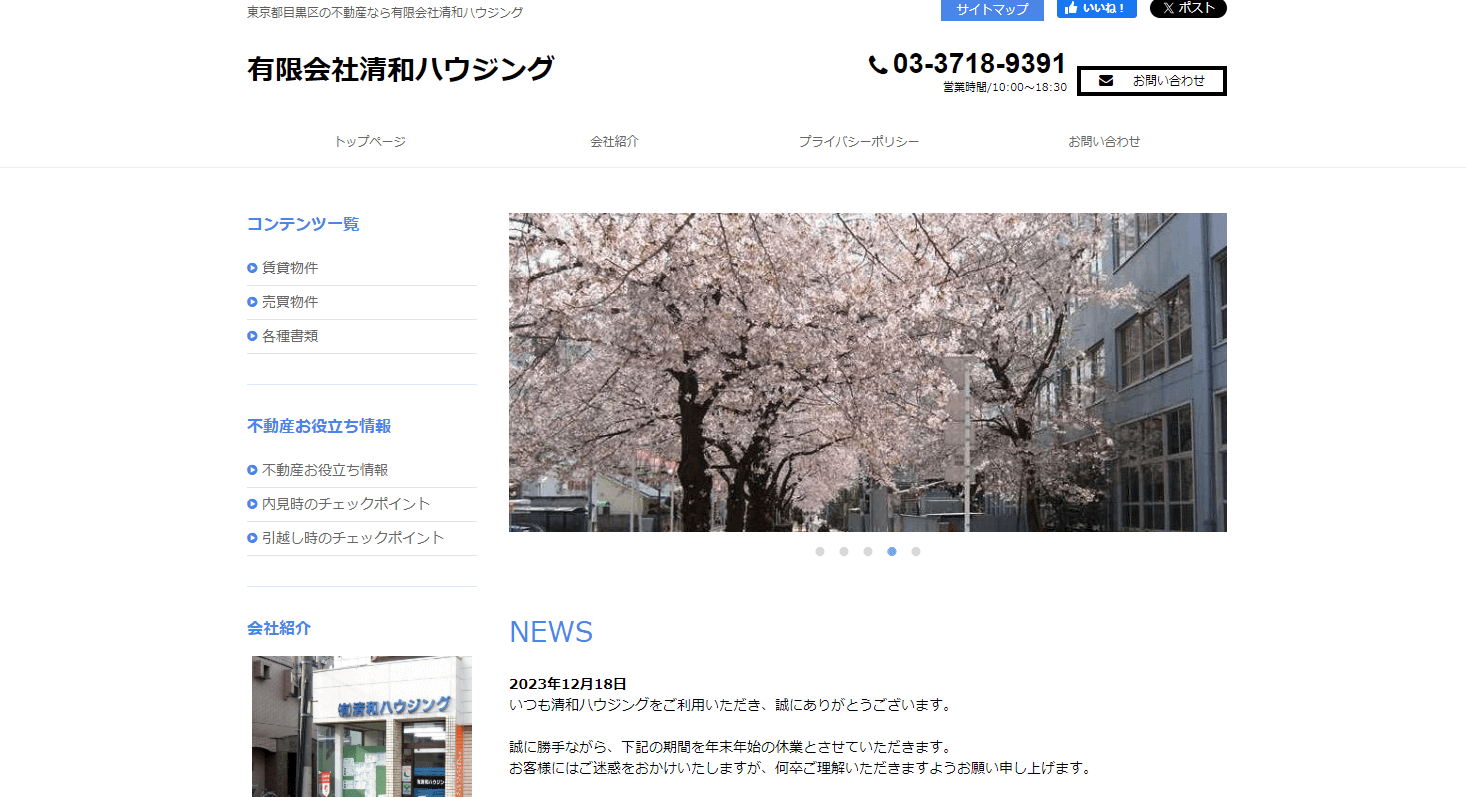Open the 引越し時のチェックポイント sidebar entry
The height and width of the screenshot is (797, 1466).
pos(350,538)
